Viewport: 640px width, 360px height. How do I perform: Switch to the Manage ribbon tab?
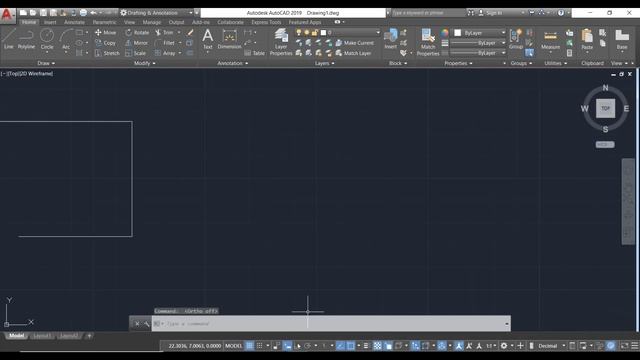[x=151, y=22]
